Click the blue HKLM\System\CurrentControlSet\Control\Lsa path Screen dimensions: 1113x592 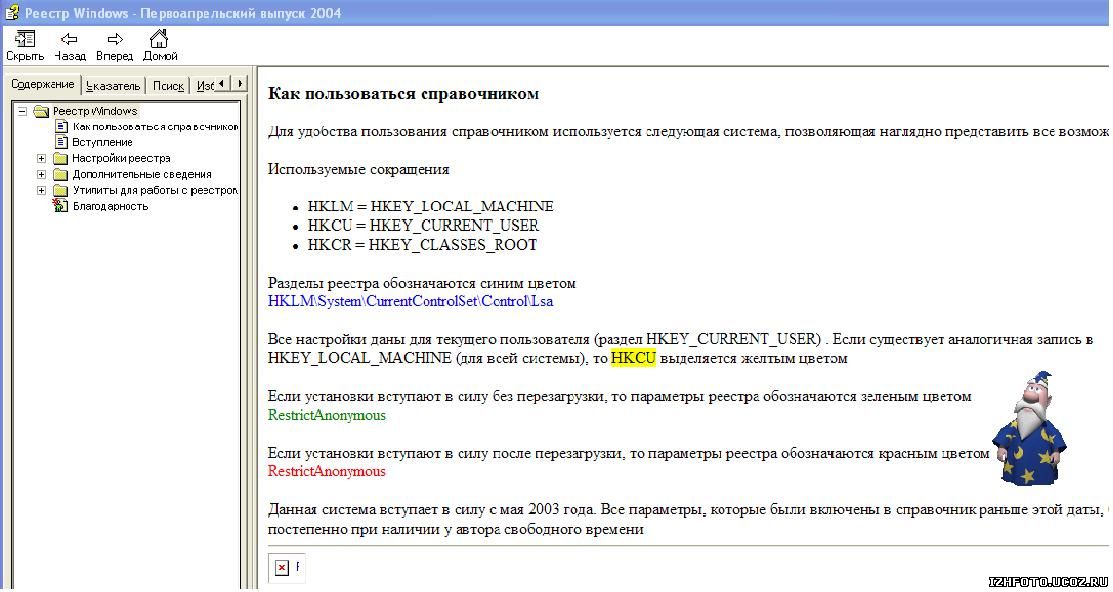tap(410, 301)
